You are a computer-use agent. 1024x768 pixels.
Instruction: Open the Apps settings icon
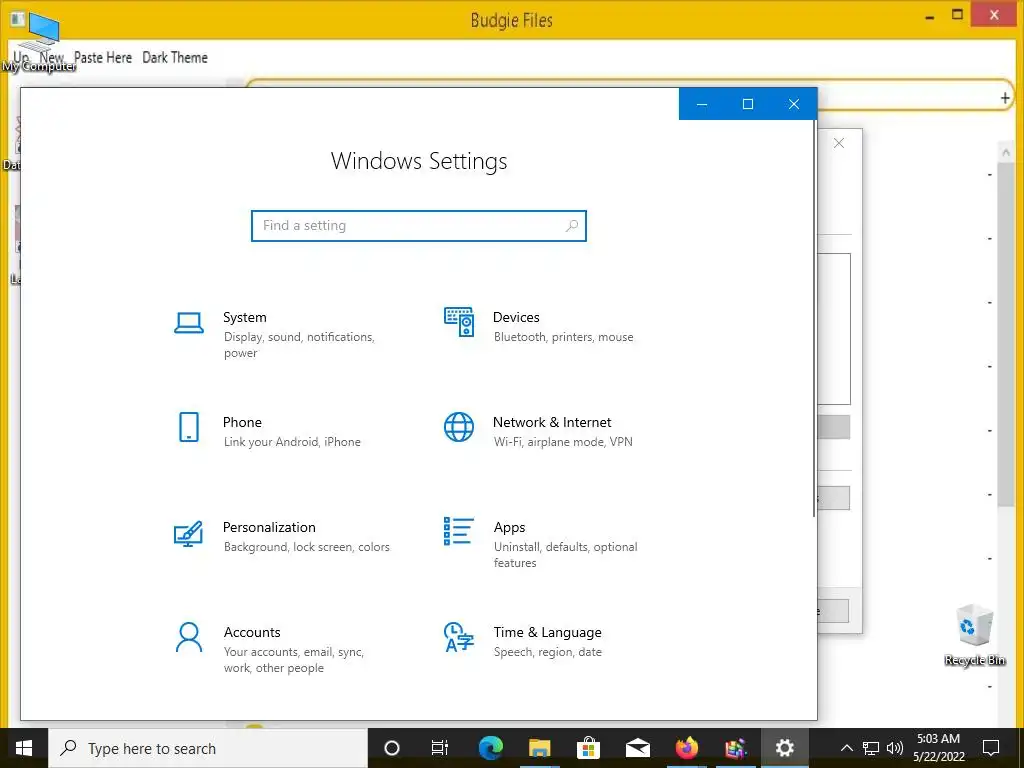coord(458,531)
